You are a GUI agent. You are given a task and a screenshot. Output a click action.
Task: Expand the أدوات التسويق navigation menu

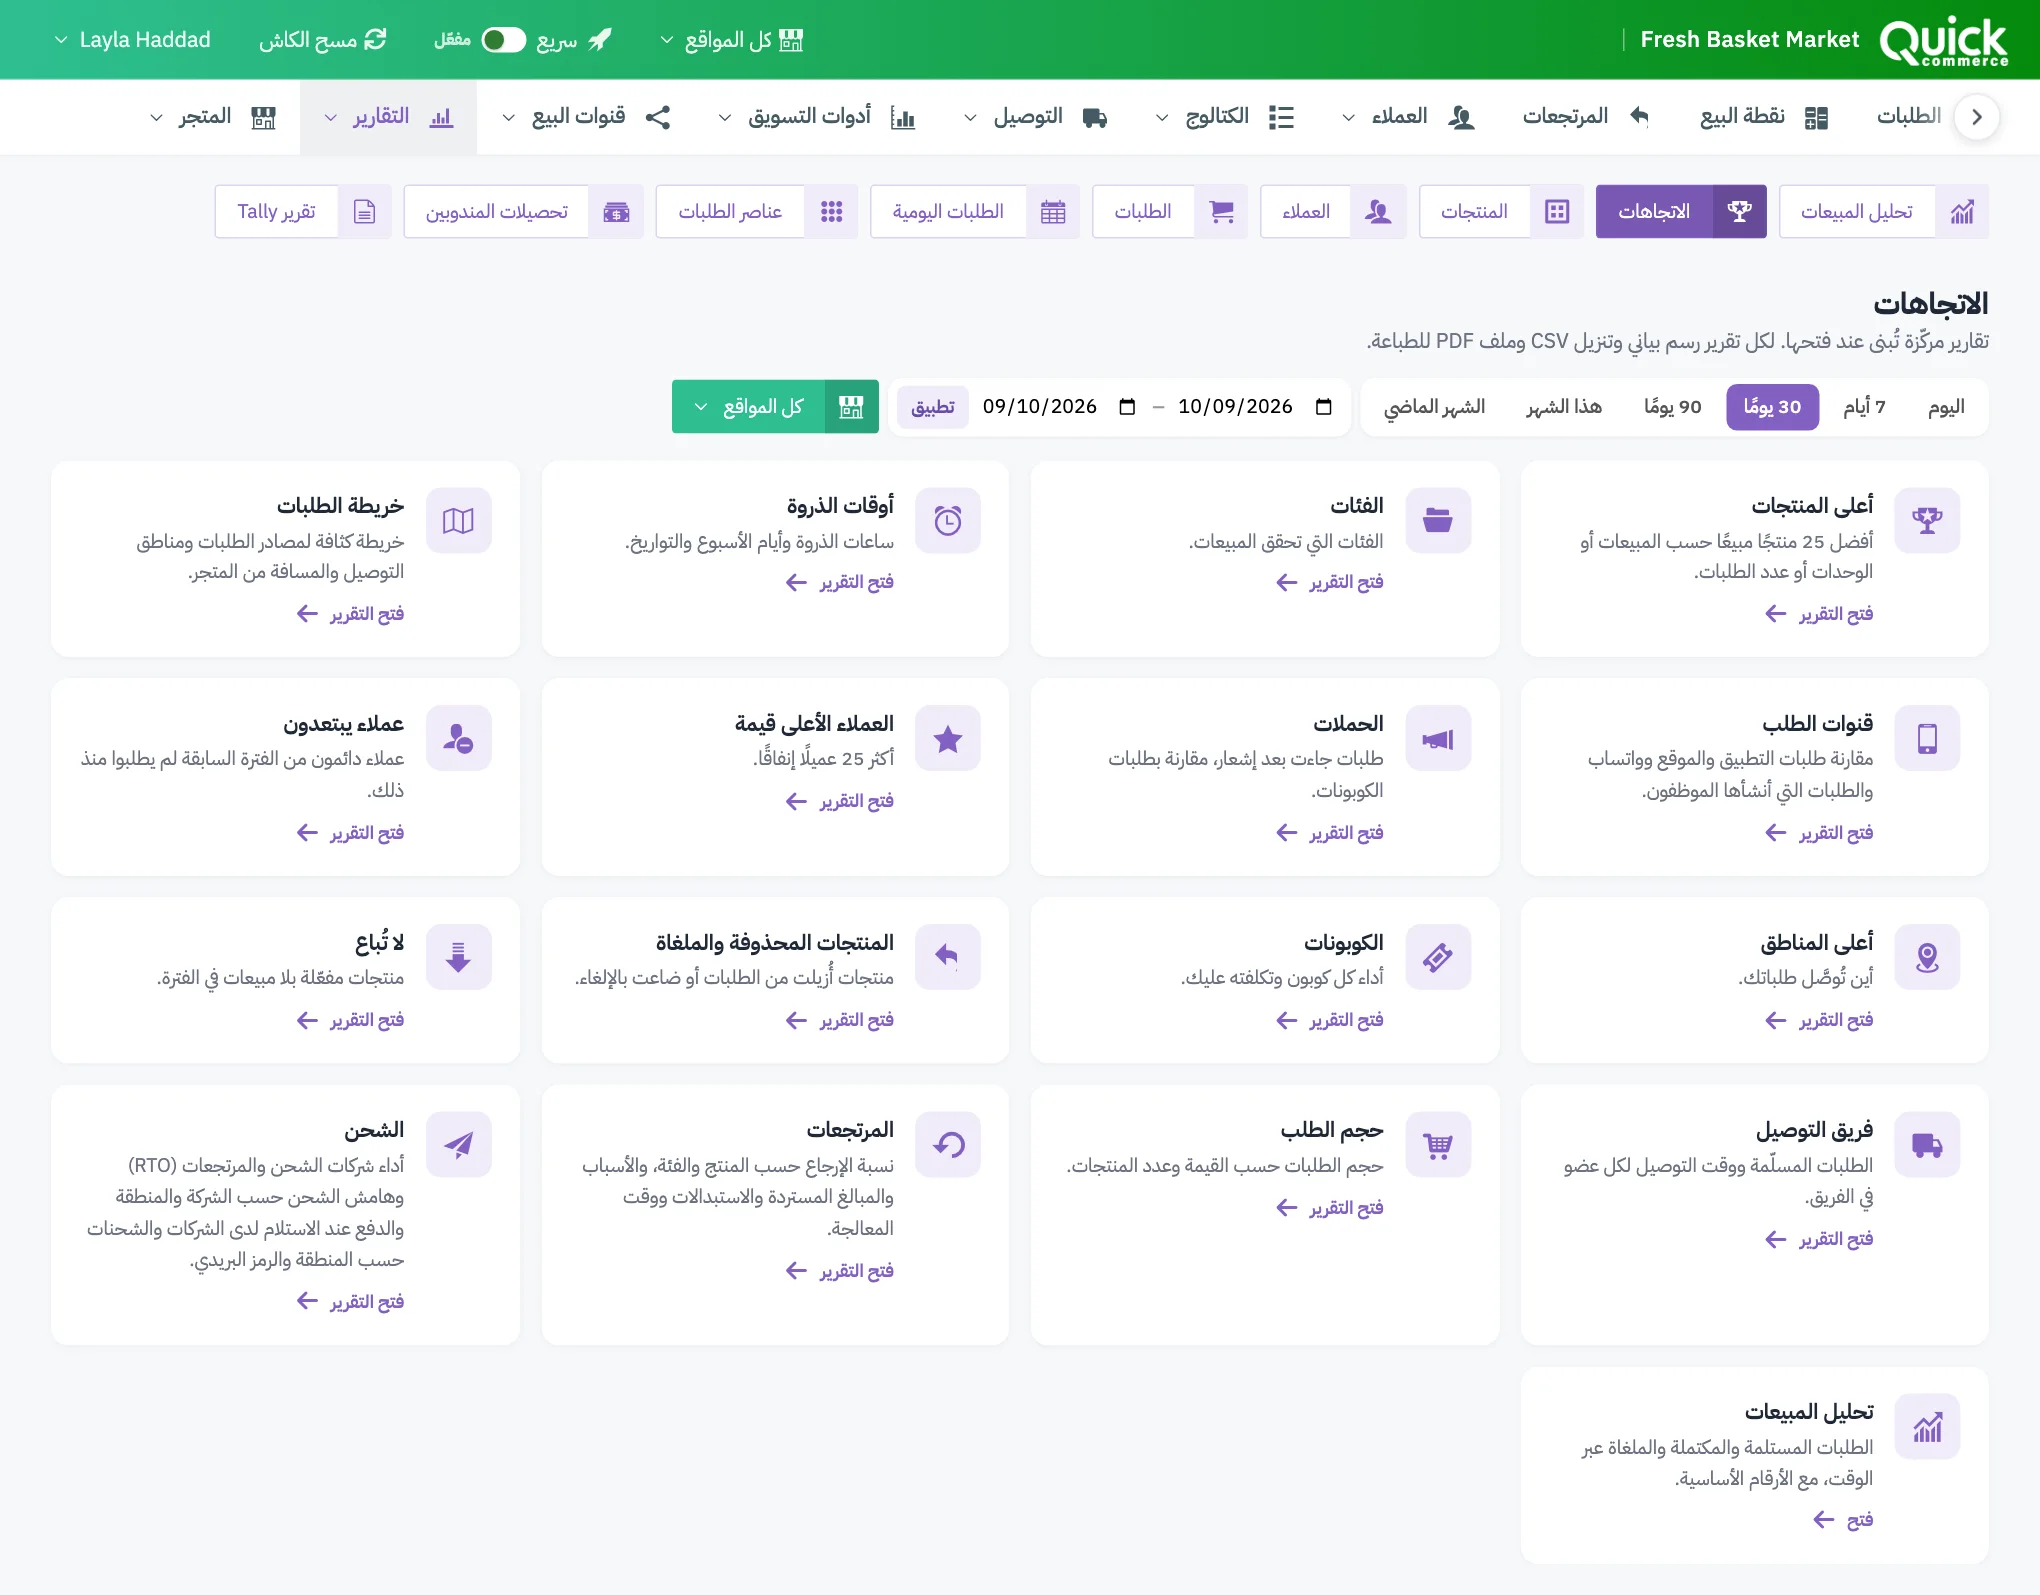816,117
